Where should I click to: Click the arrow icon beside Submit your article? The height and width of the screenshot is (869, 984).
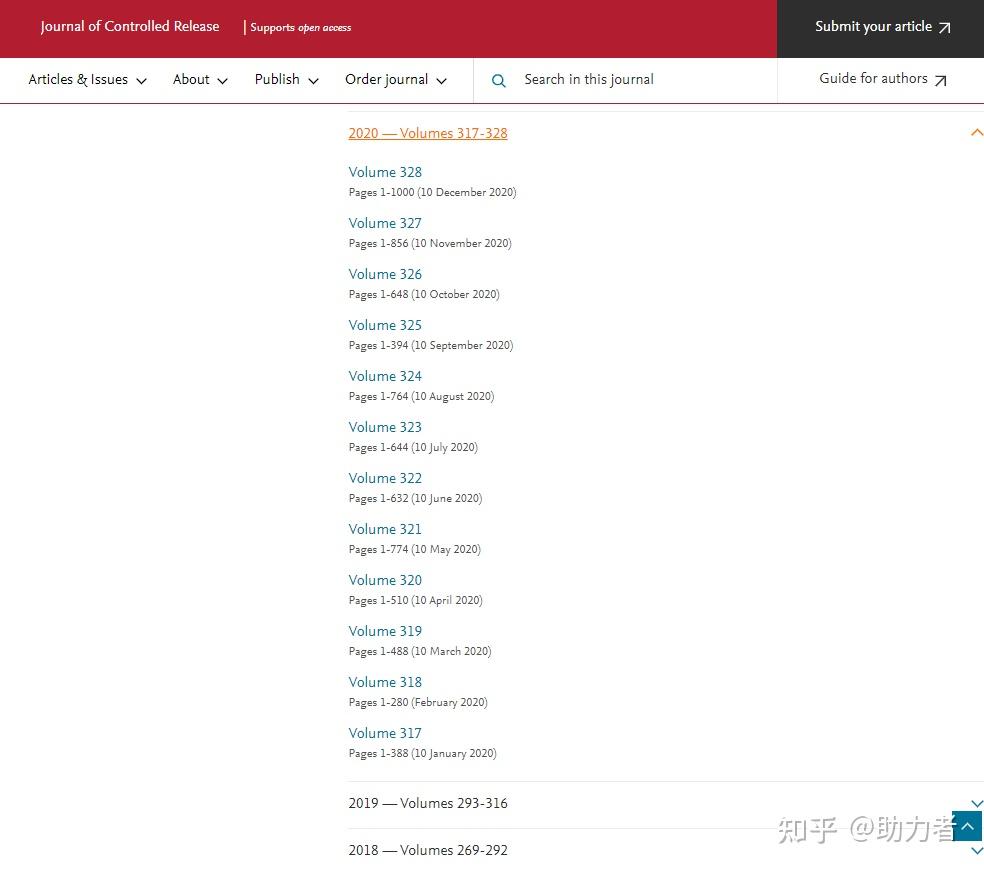click(x=944, y=28)
